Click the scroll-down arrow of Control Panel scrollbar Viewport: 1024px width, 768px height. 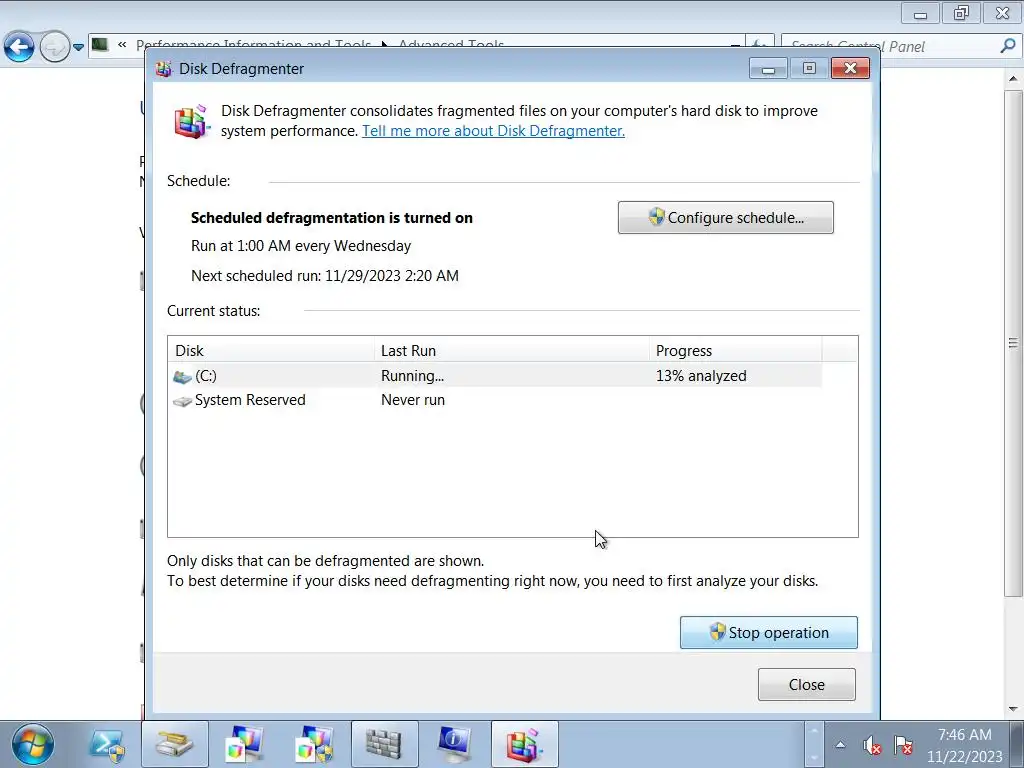click(1013, 709)
